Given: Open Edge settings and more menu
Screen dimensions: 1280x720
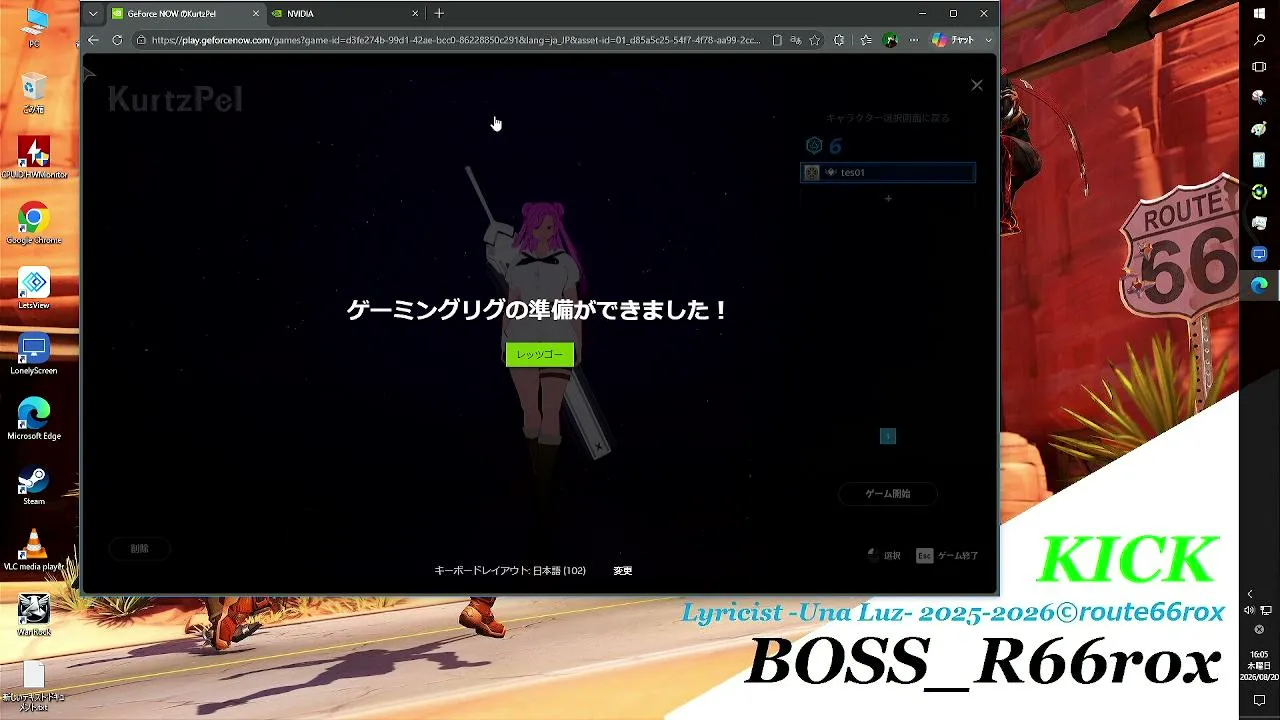Looking at the screenshot, I should point(913,40).
